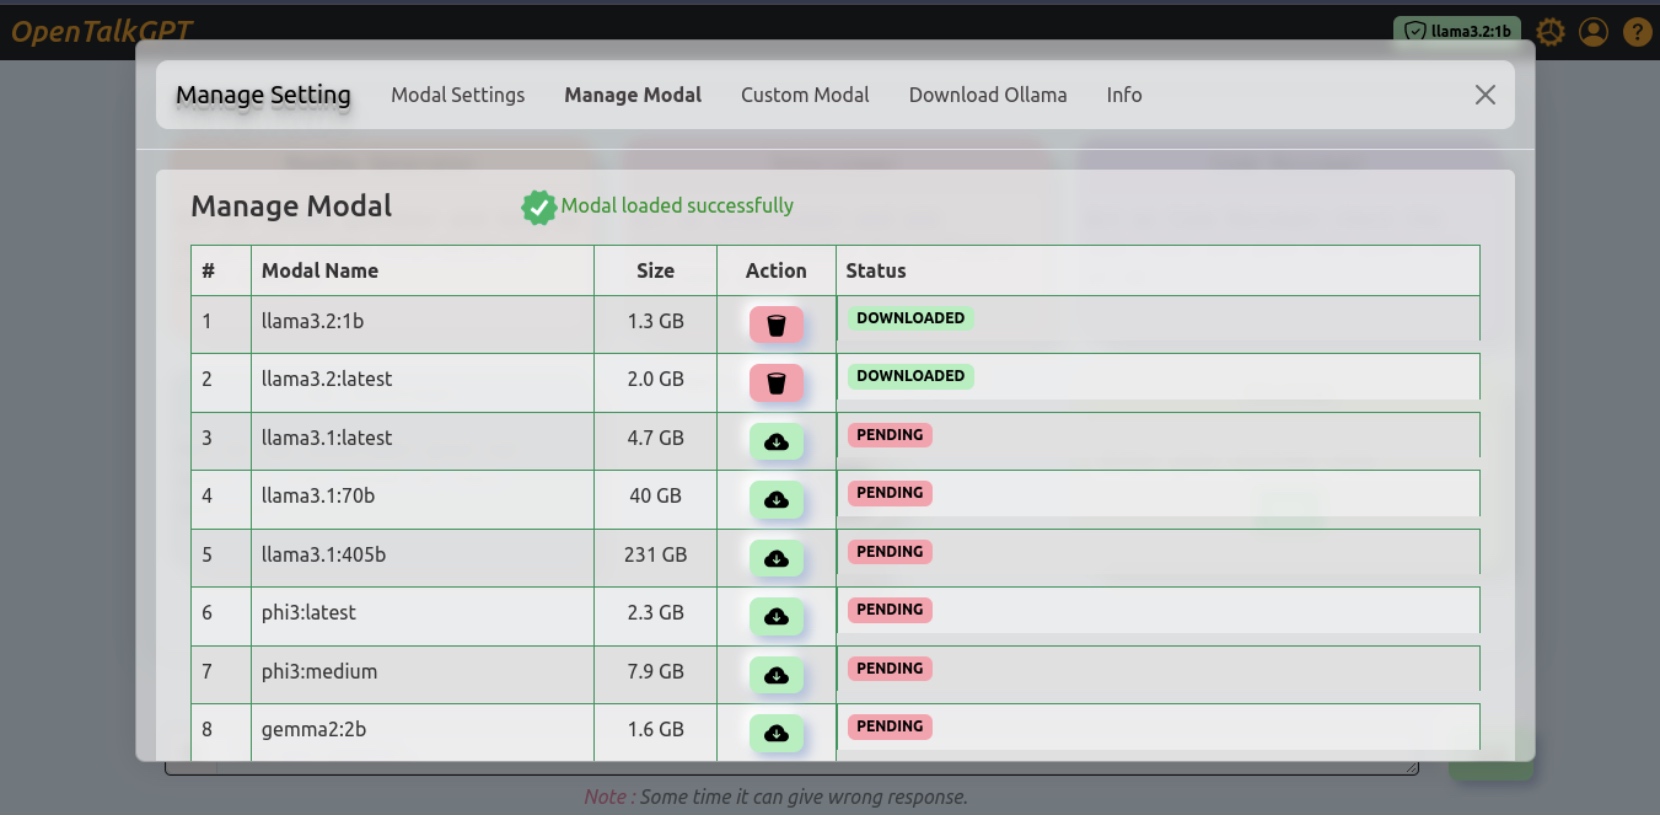Select the llama3.1:latest name cell

click(422, 441)
